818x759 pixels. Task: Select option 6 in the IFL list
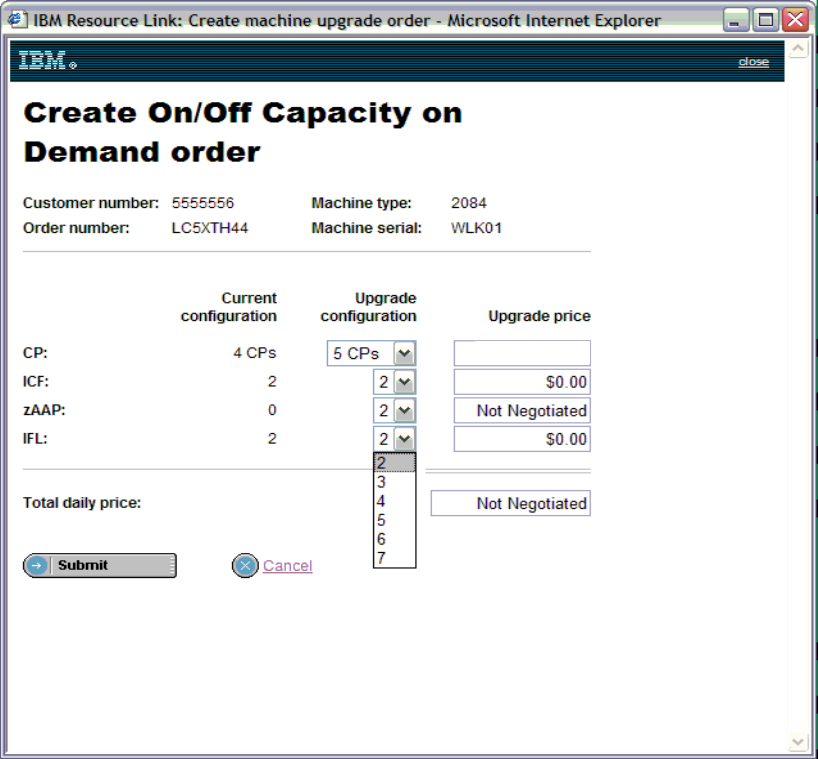point(394,539)
